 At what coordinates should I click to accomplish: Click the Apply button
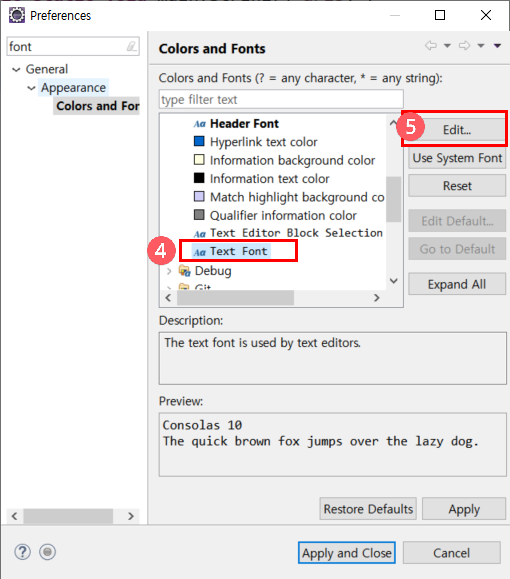pyautogui.click(x=464, y=509)
